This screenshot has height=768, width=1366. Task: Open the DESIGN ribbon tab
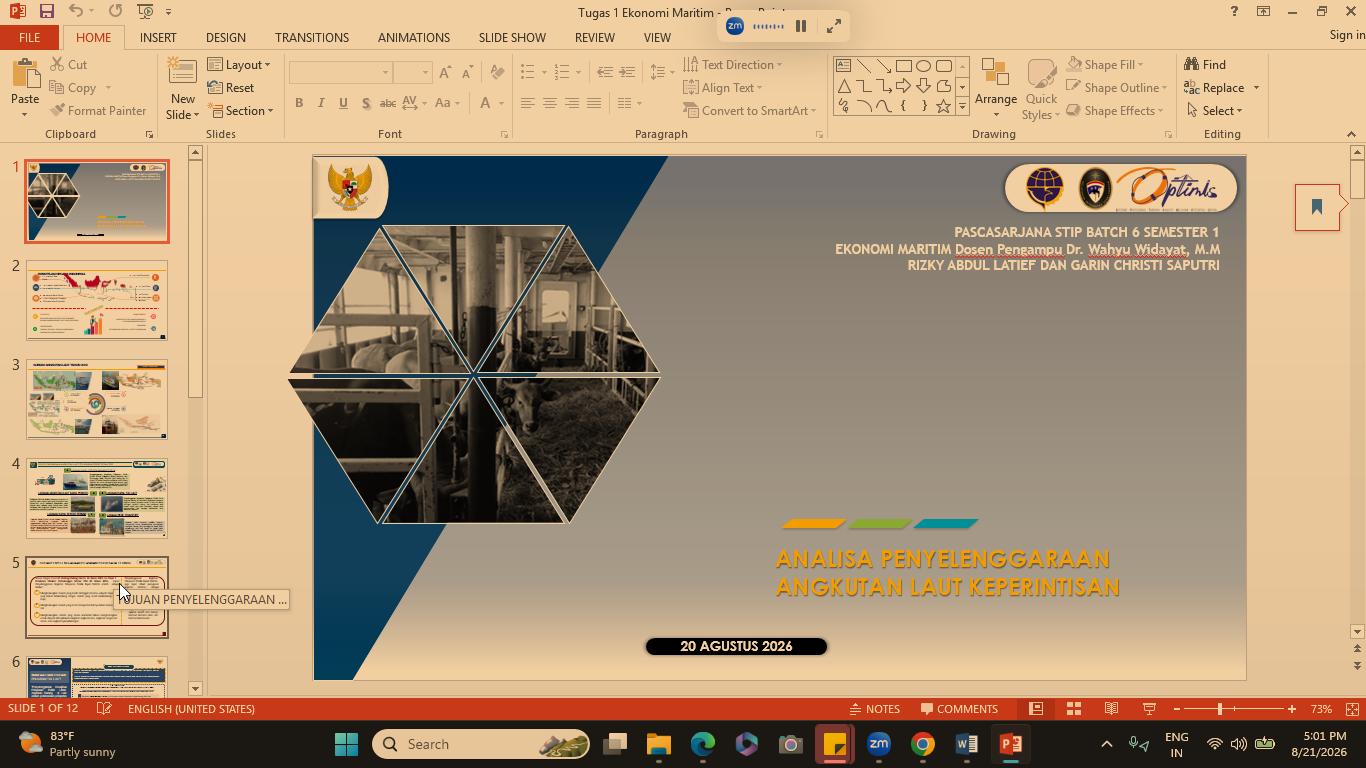pyautogui.click(x=226, y=37)
